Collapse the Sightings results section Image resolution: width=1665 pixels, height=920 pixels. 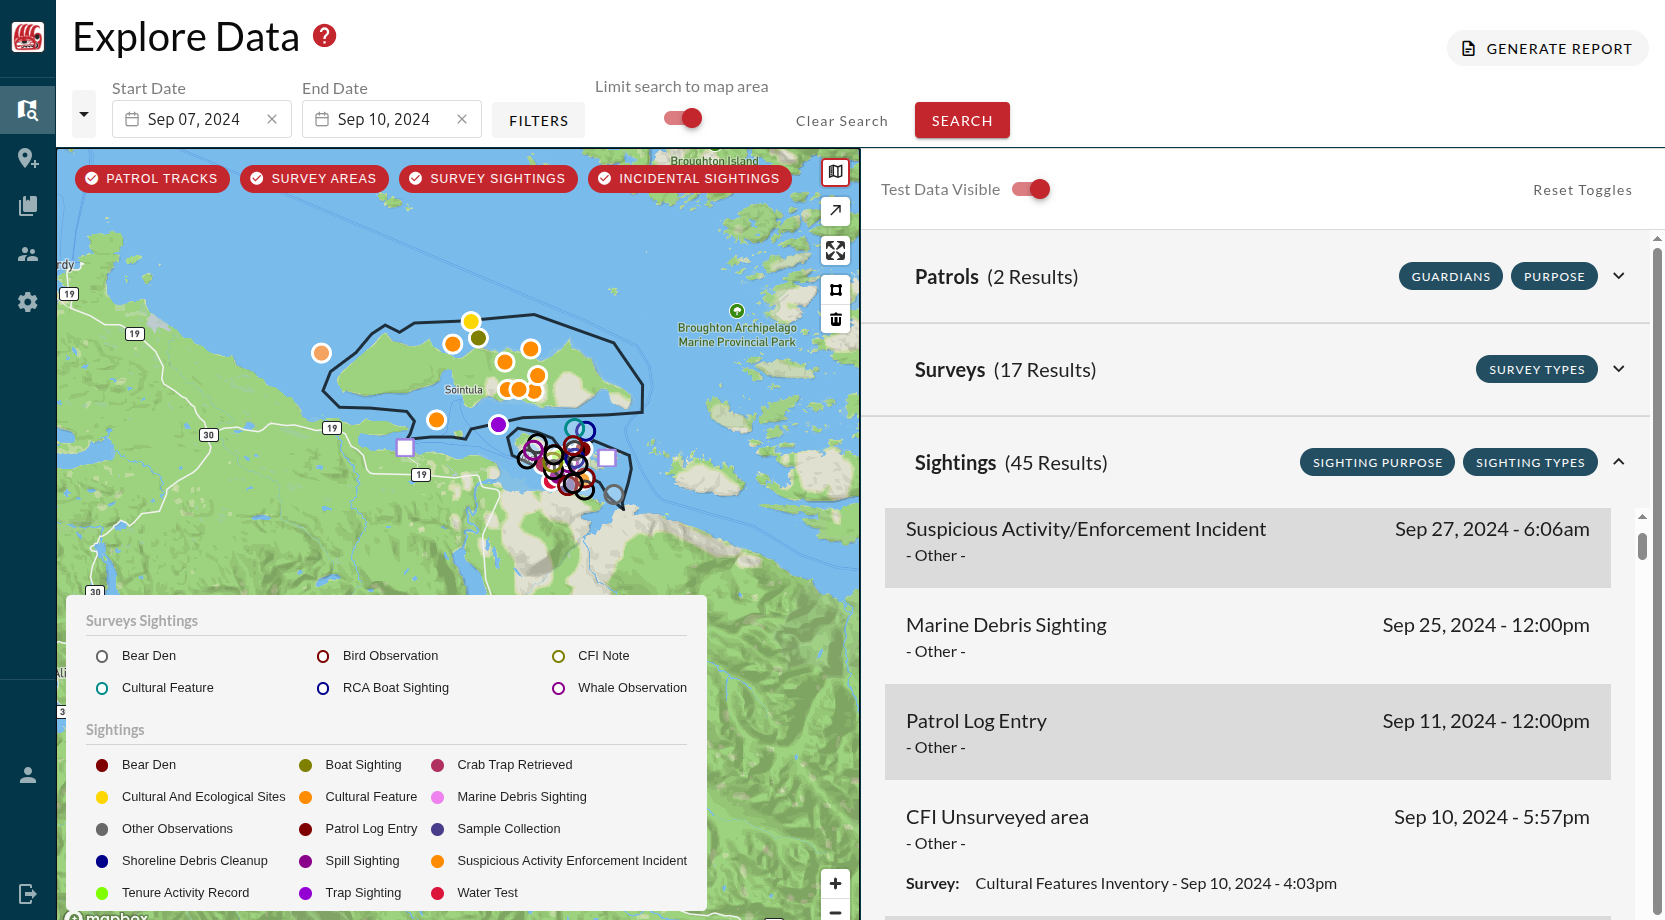1618,462
